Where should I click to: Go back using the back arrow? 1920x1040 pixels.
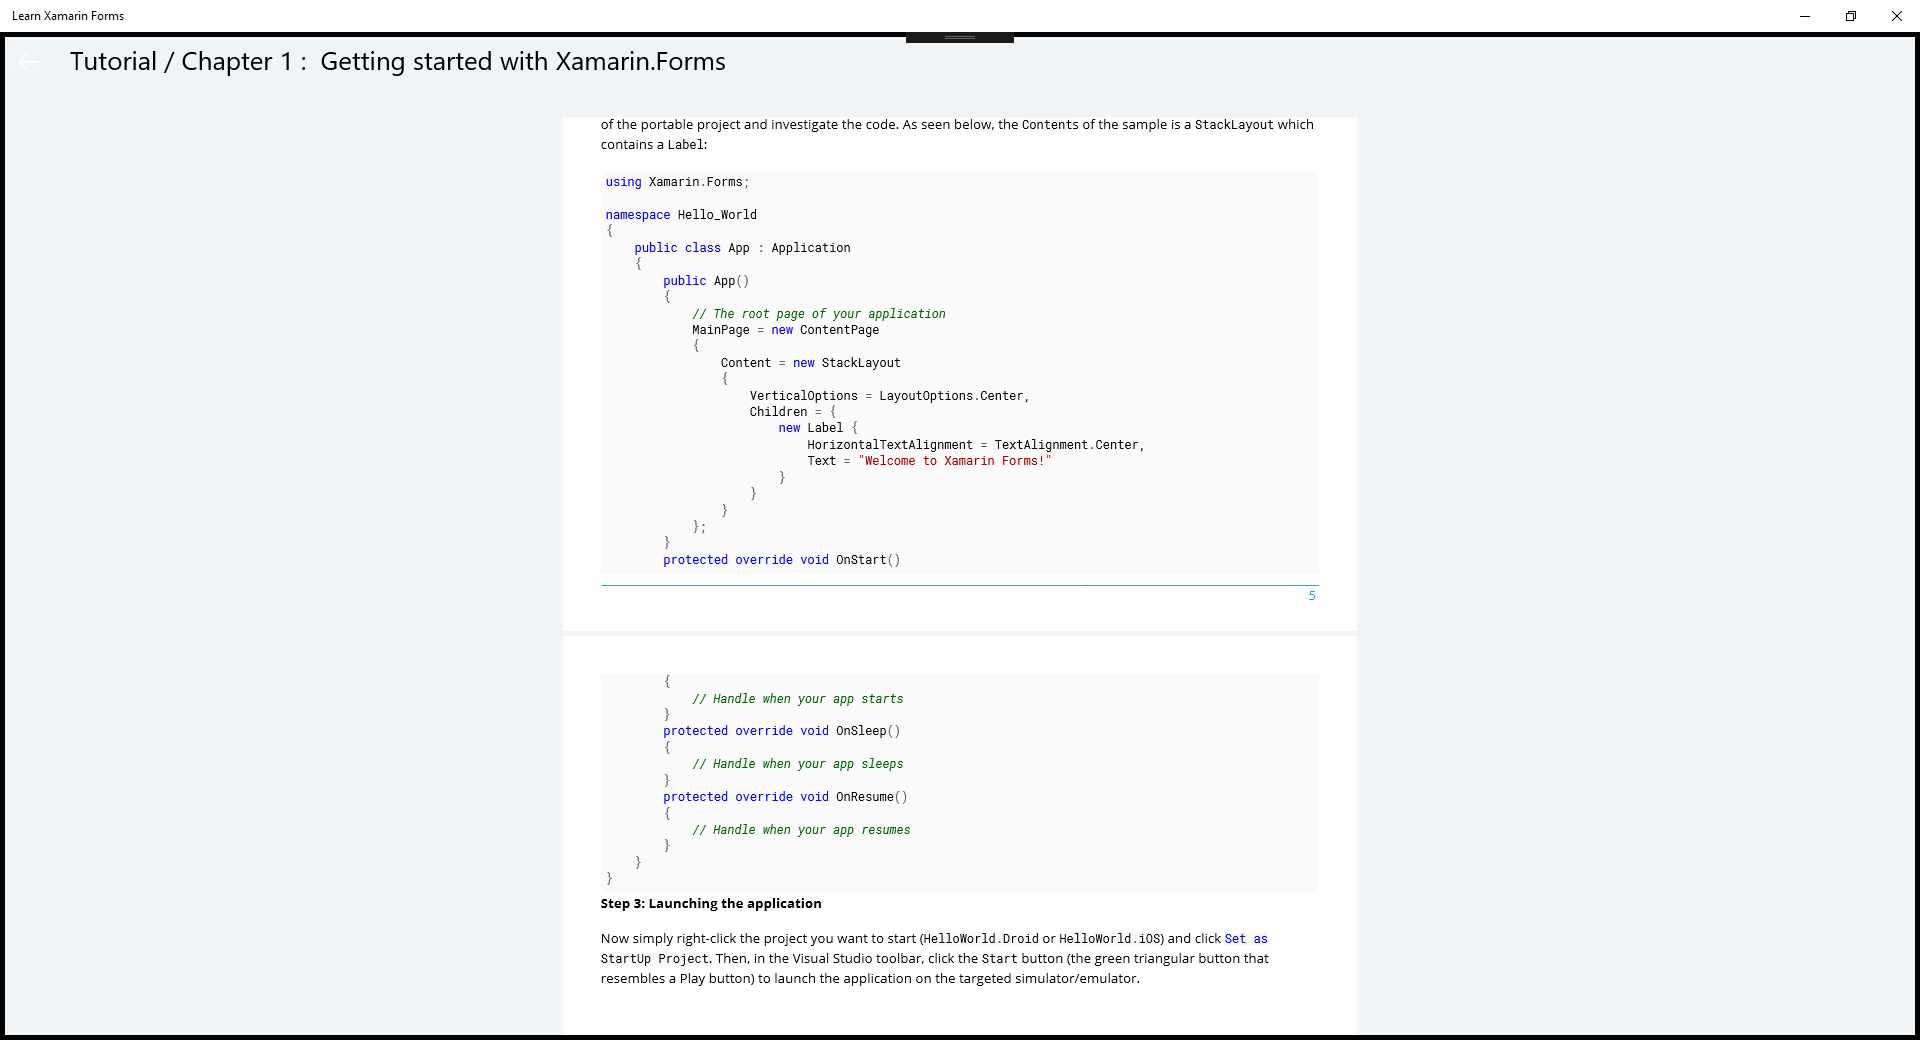tap(28, 62)
